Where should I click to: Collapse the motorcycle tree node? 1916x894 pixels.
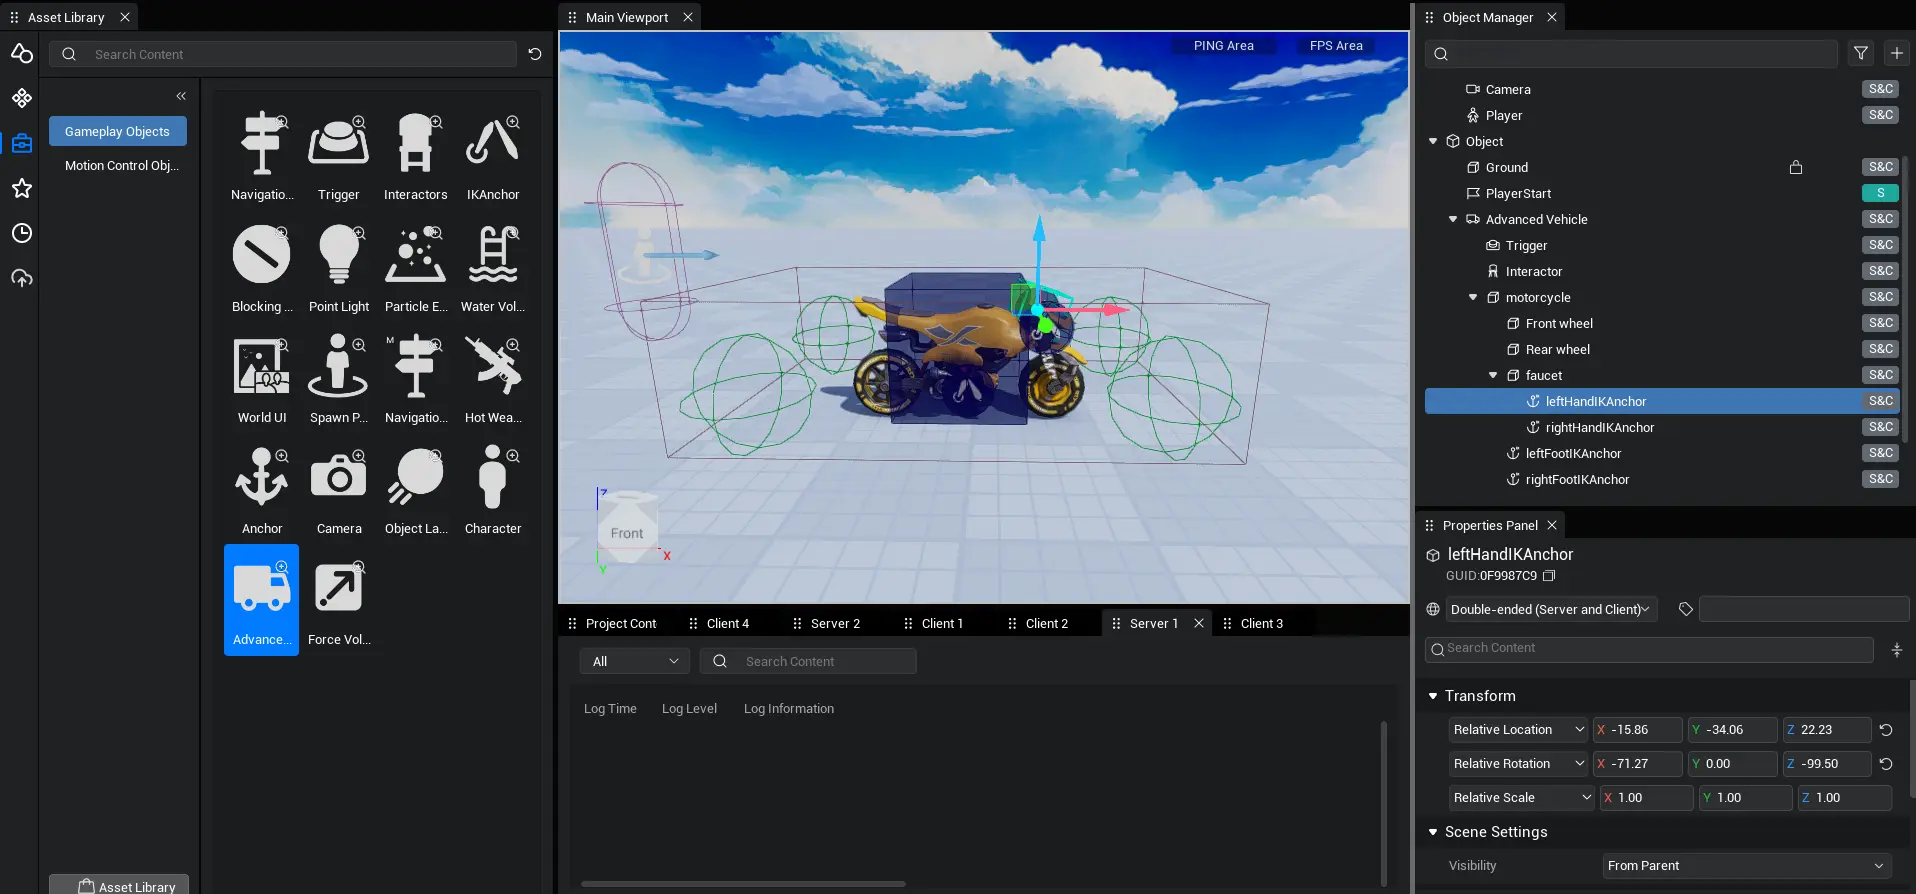click(x=1473, y=297)
